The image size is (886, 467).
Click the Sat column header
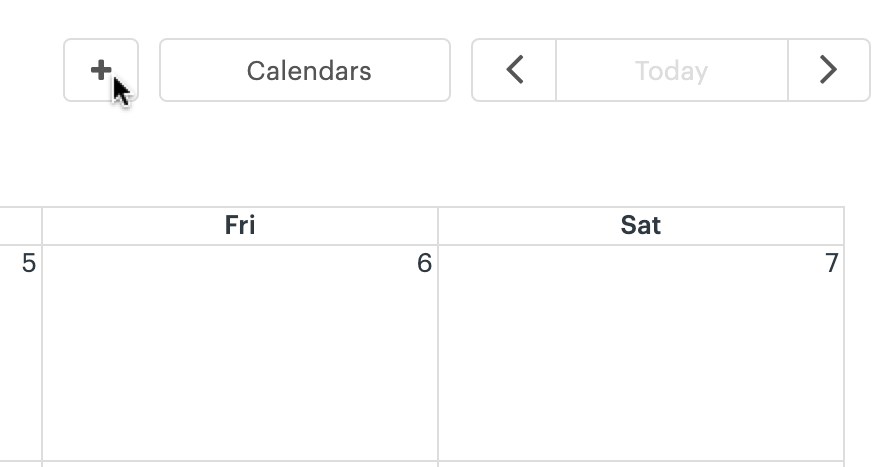pyautogui.click(x=641, y=226)
